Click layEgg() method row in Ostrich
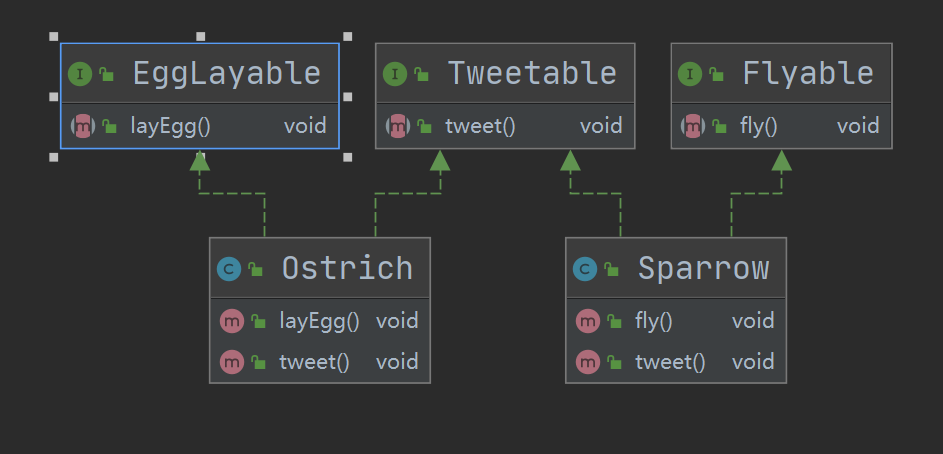Image resolution: width=943 pixels, height=454 pixels. [x=319, y=321]
